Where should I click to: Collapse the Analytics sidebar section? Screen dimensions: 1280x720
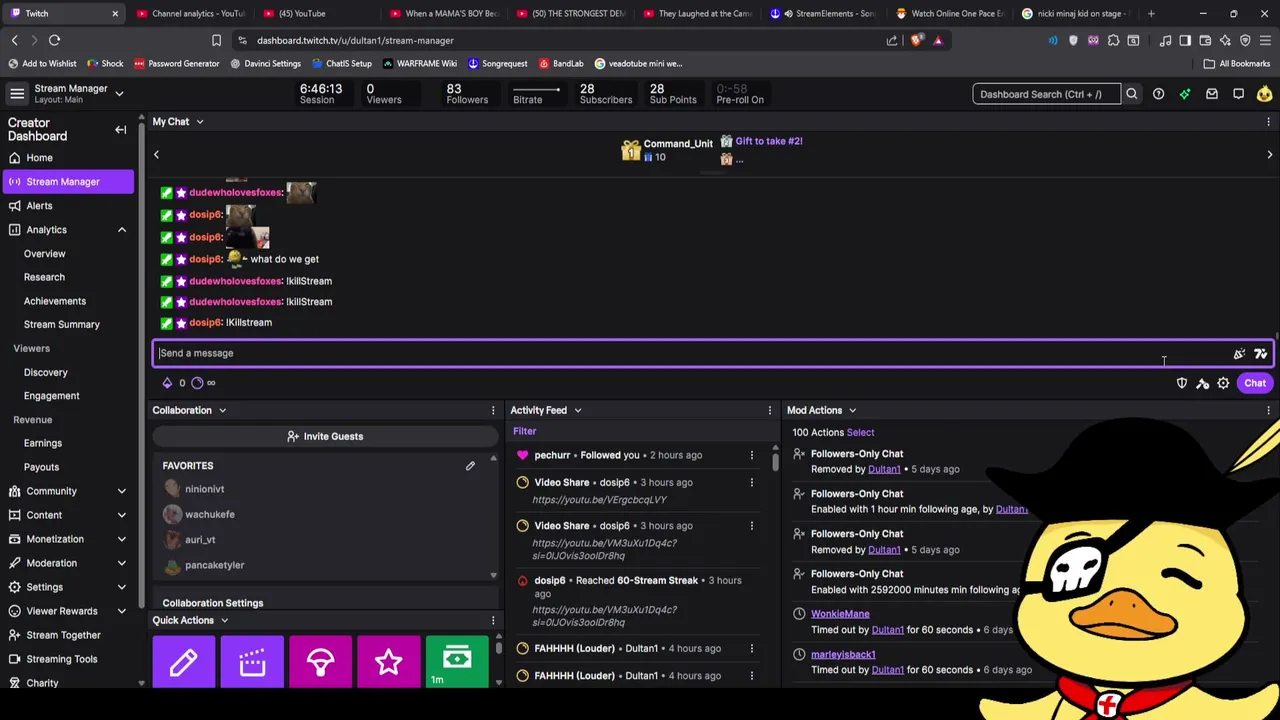[122, 230]
